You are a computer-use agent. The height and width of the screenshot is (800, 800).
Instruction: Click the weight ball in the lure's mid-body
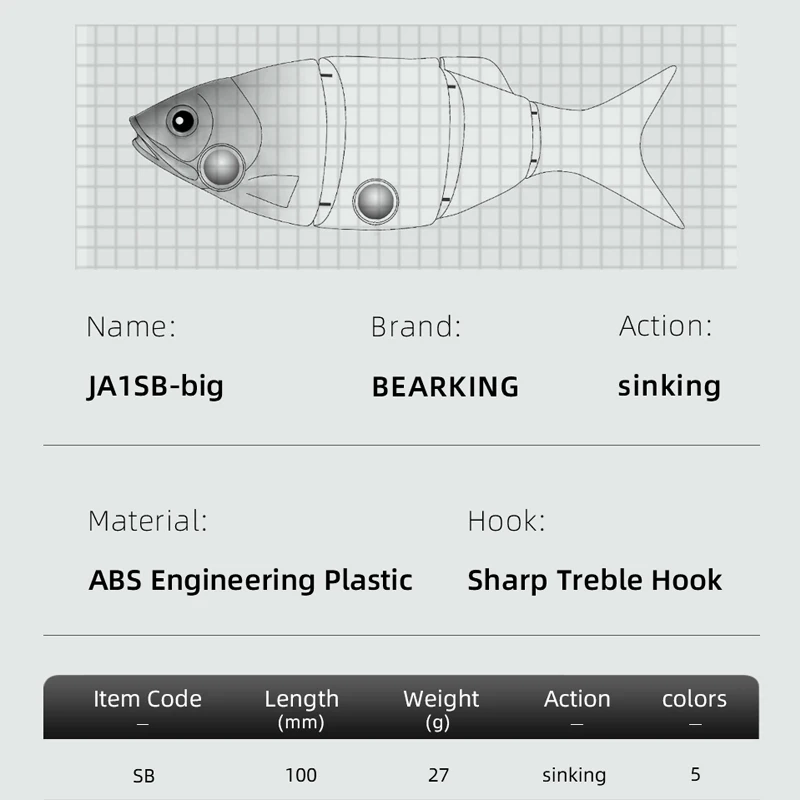(x=376, y=201)
